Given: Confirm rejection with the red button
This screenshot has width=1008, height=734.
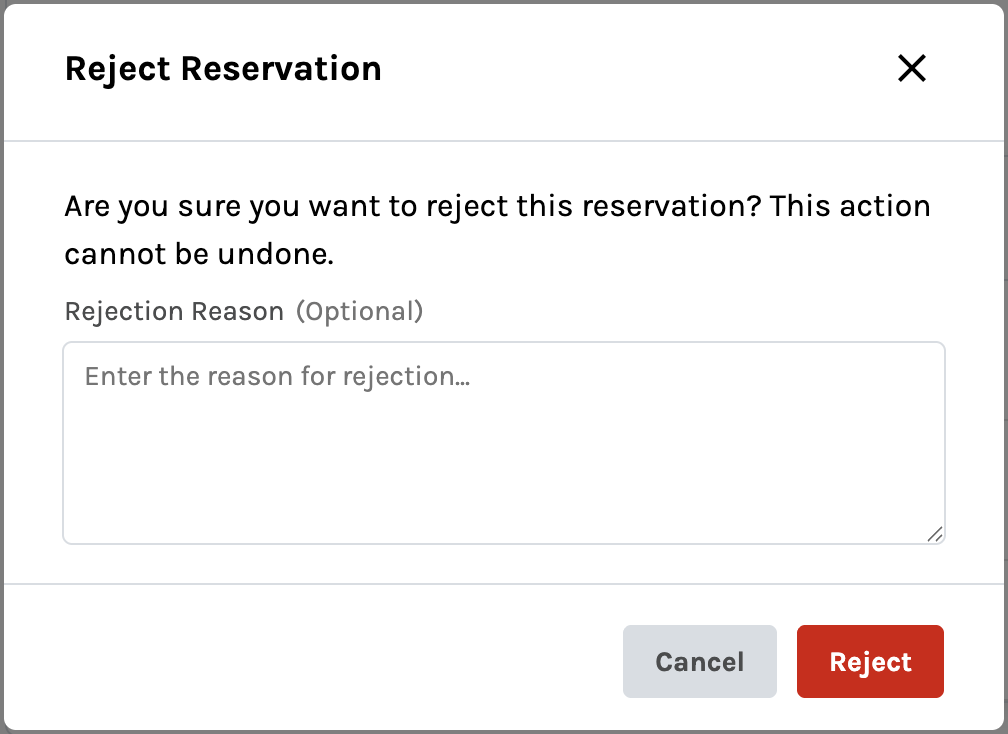Looking at the screenshot, I should 870,662.
